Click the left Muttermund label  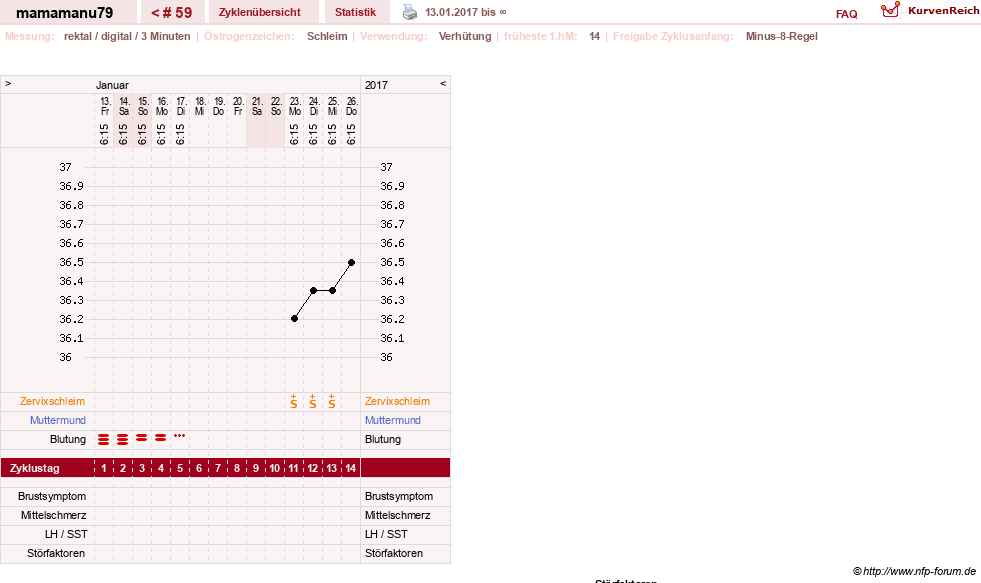[x=58, y=420]
